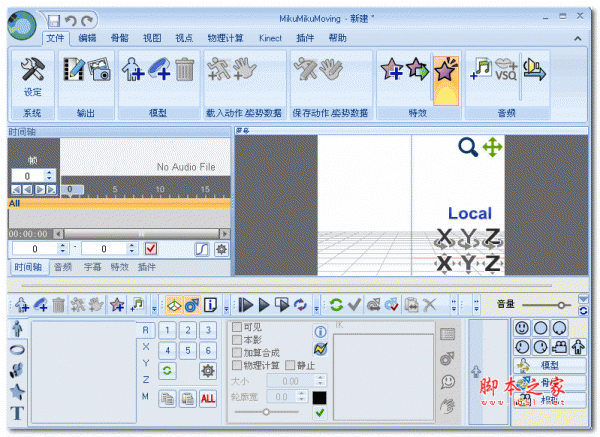
Task: Open the 骨骼 ribbon tab
Action: [x=119, y=38]
